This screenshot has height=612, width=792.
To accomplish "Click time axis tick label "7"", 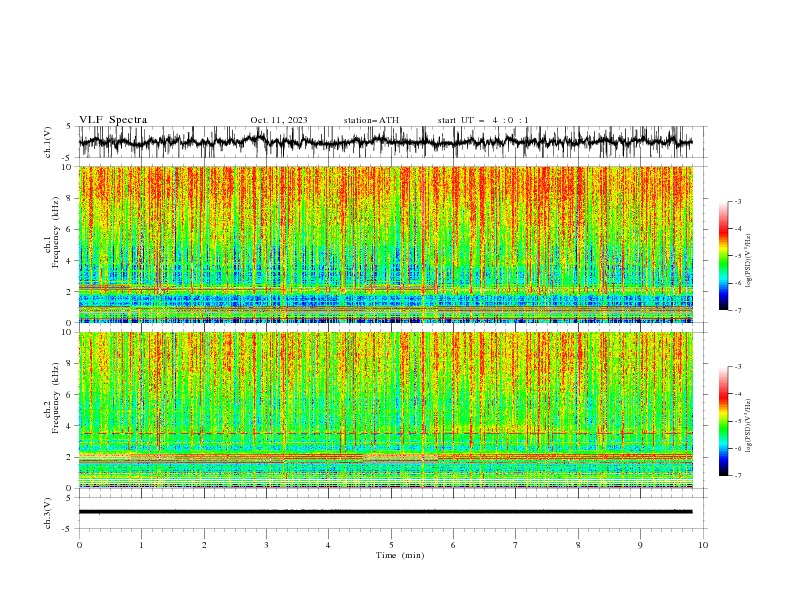I will pos(516,545).
